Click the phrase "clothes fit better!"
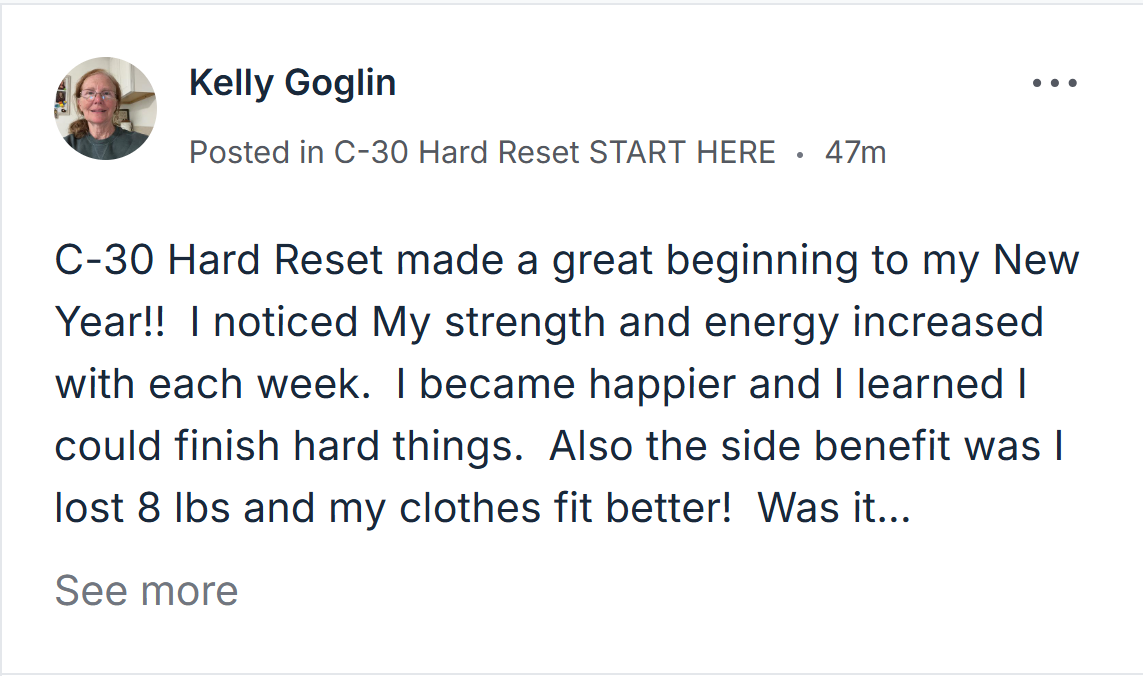1143x676 pixels. click(565, 508)
